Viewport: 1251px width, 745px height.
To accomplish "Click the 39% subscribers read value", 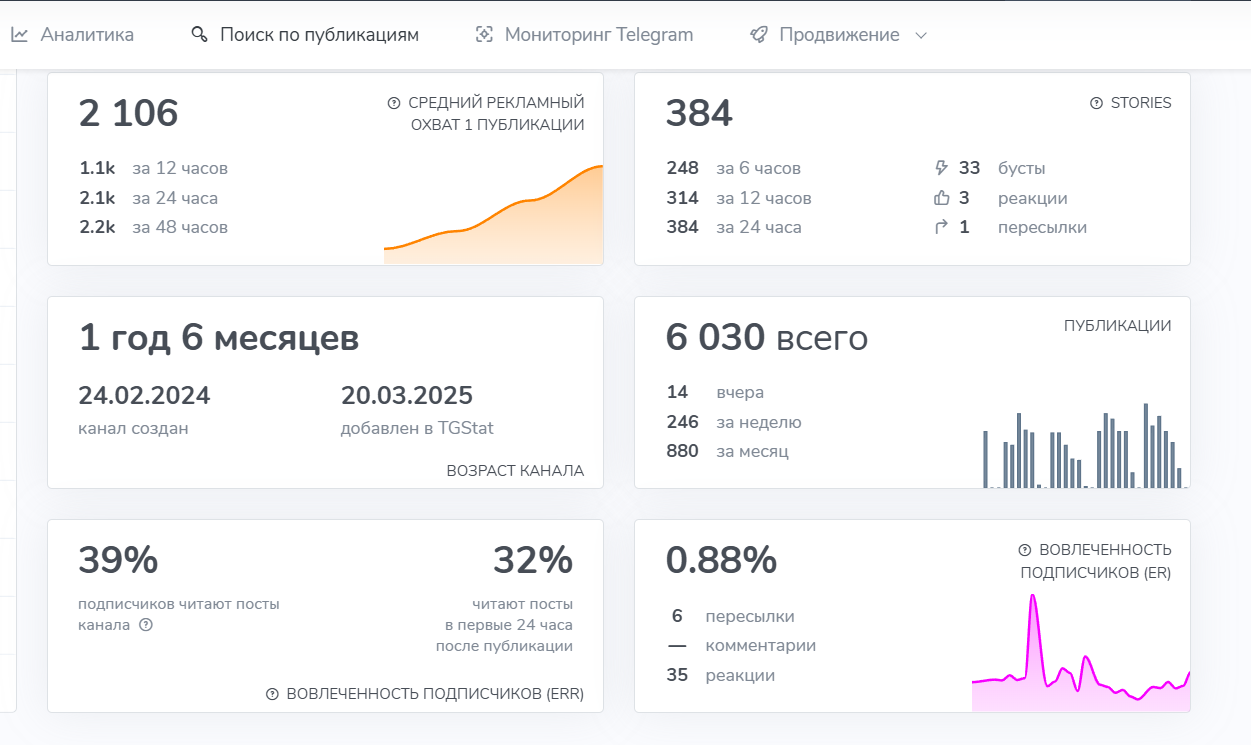I will [x=118, y=560].
